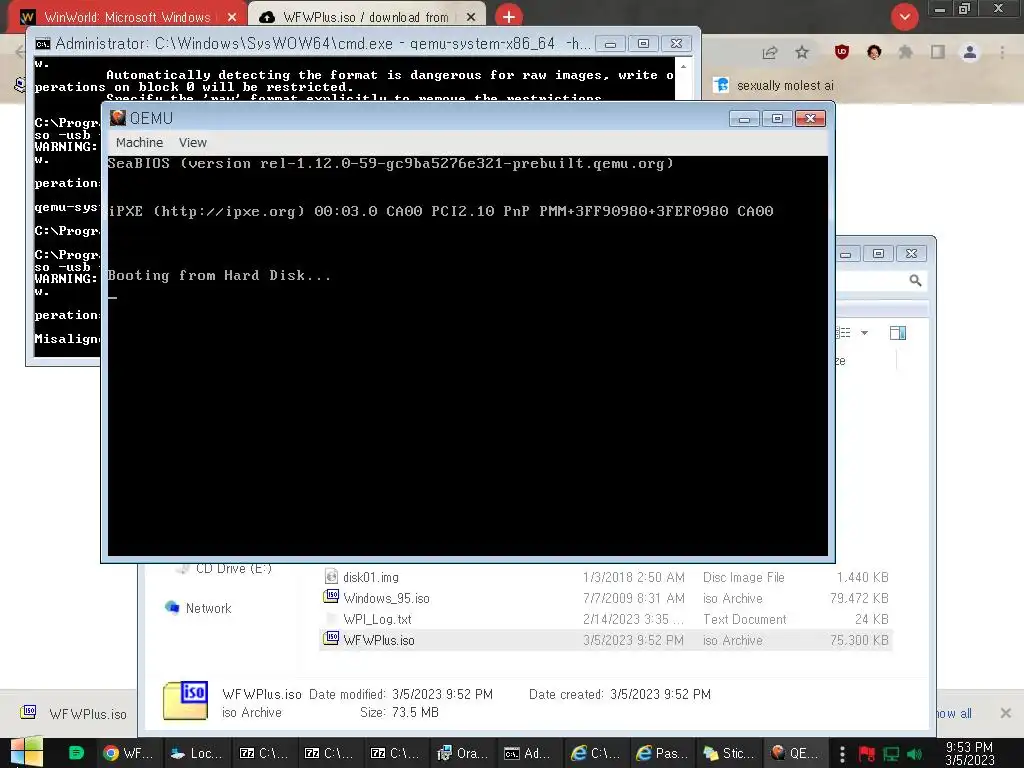1024x768 pixels.
Task: Click the large iso icon in details pane
Action: pyautogui.click(x=185, y=700)
